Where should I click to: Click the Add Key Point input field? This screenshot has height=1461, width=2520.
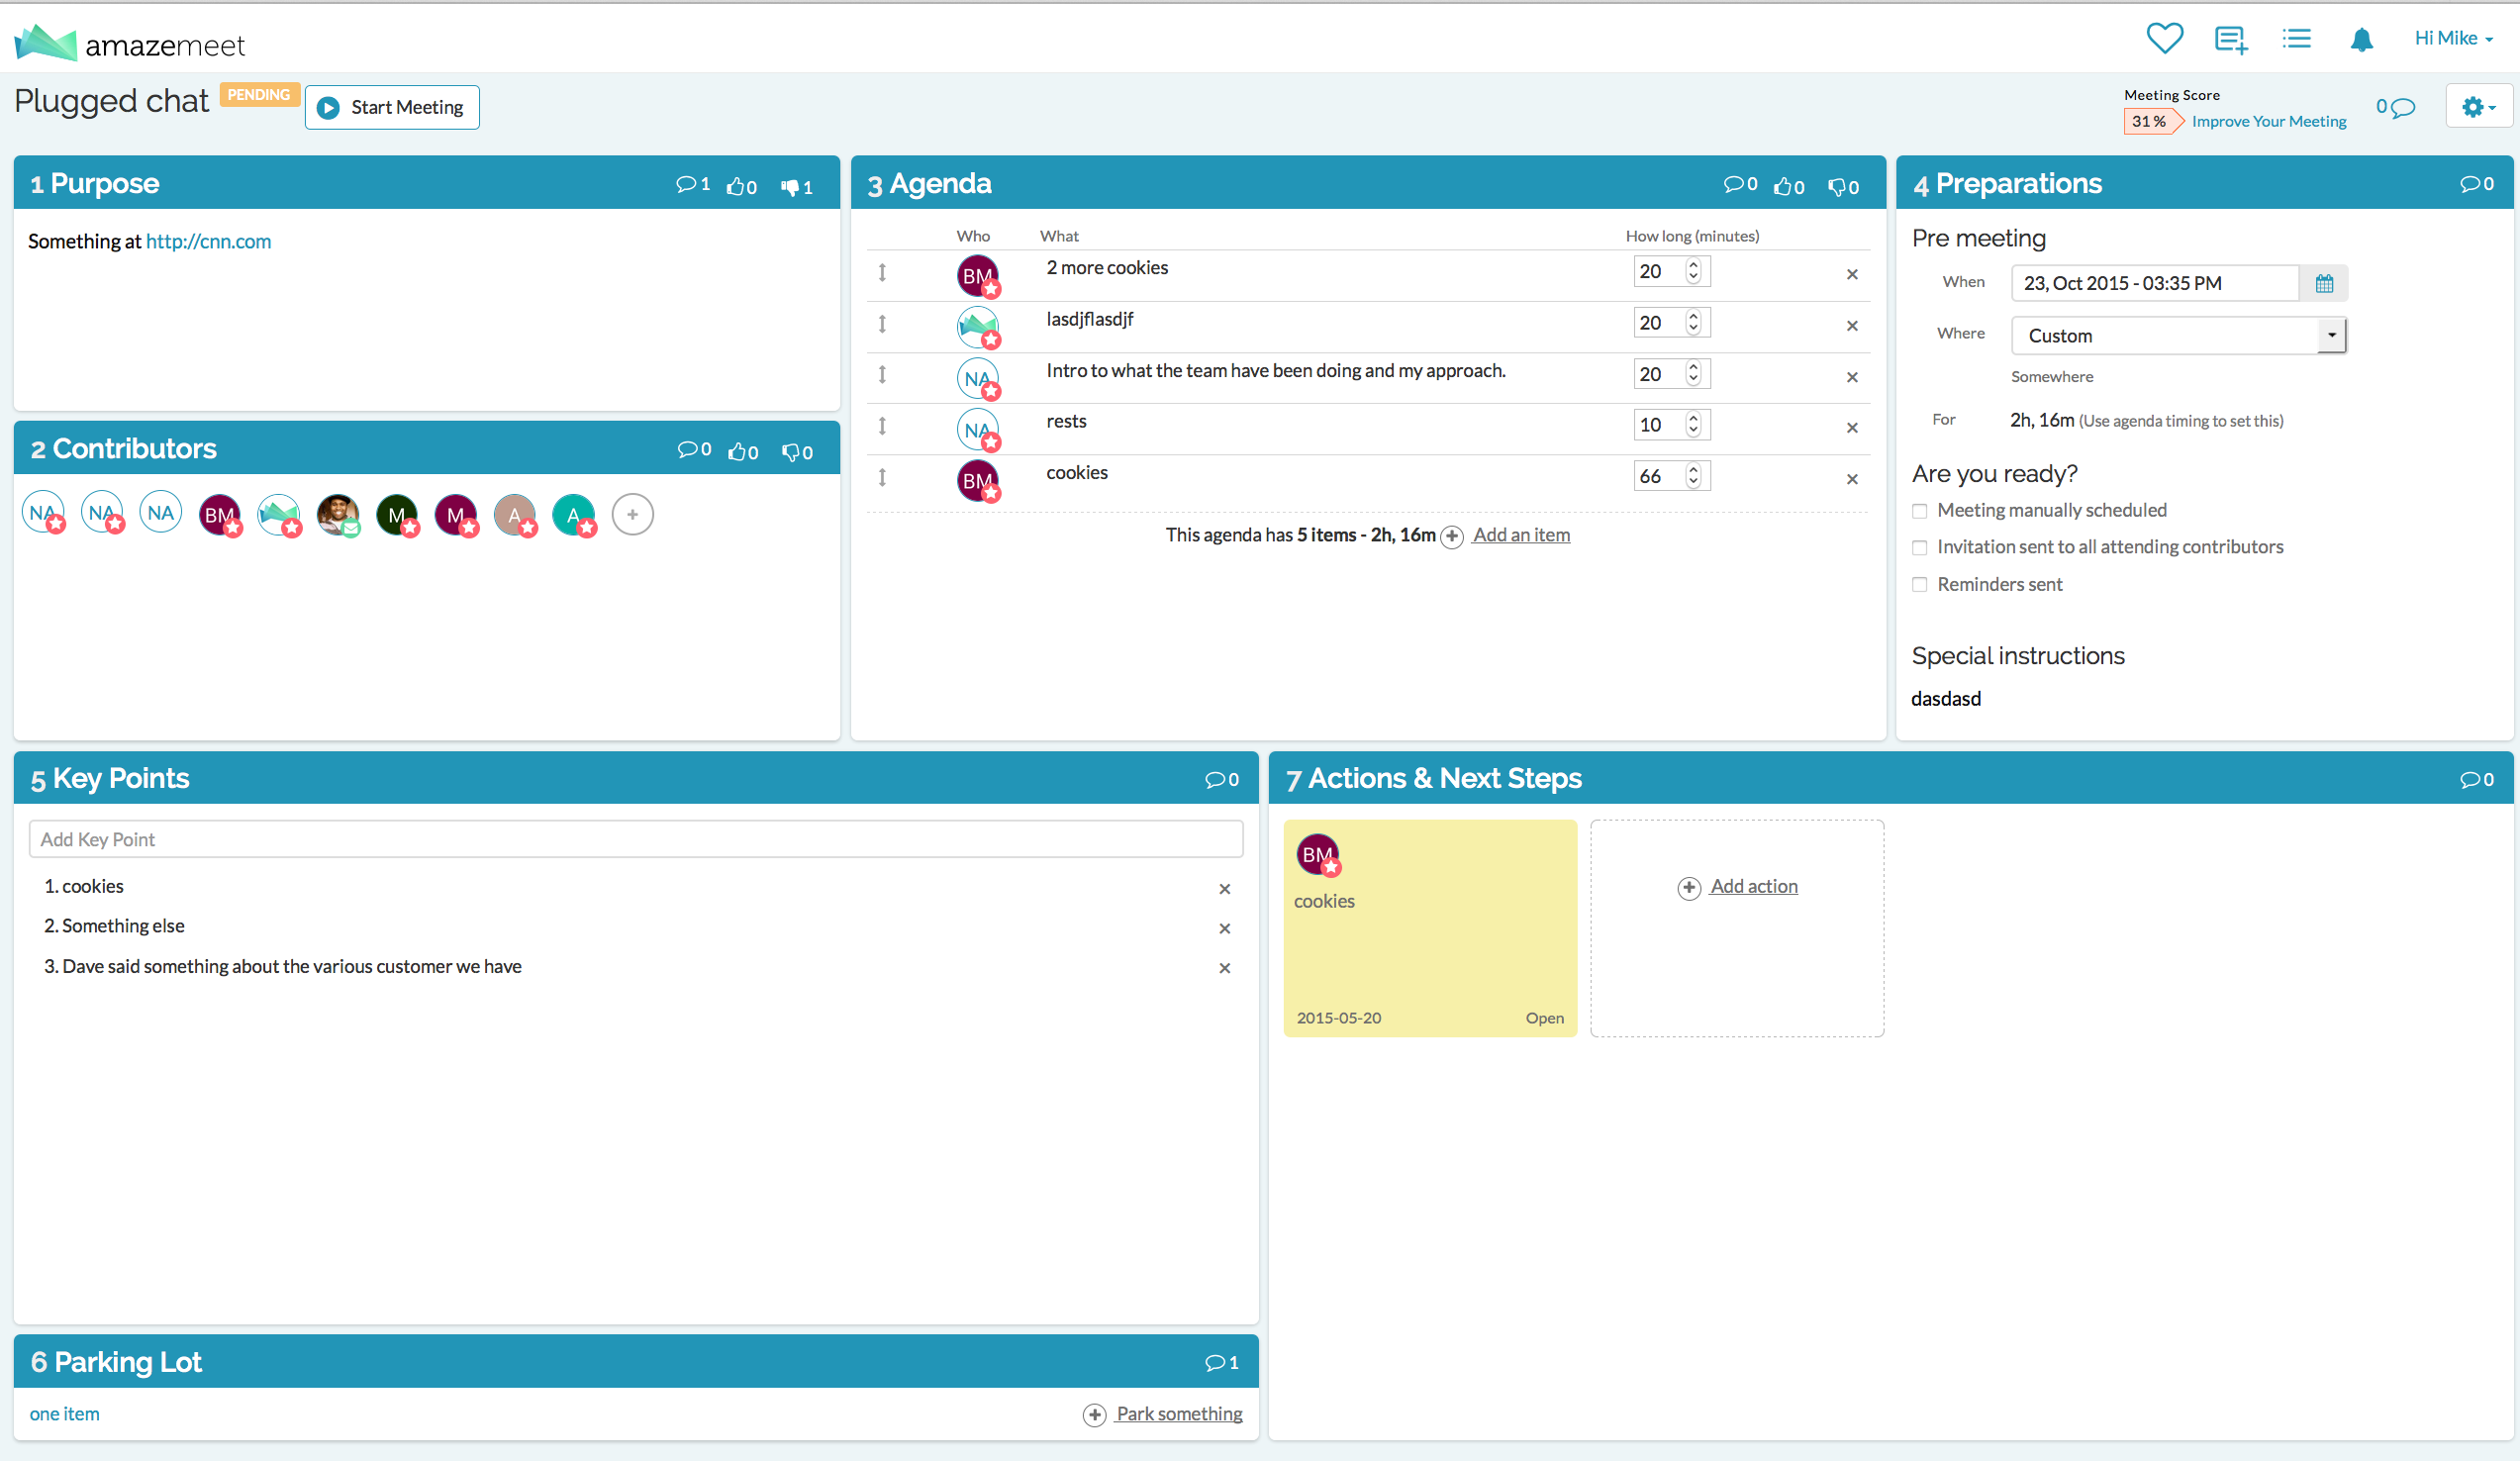635,840
